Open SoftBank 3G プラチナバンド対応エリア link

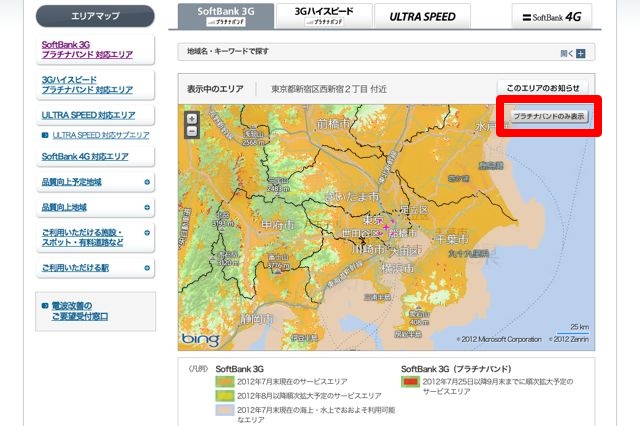click(87, 49)
